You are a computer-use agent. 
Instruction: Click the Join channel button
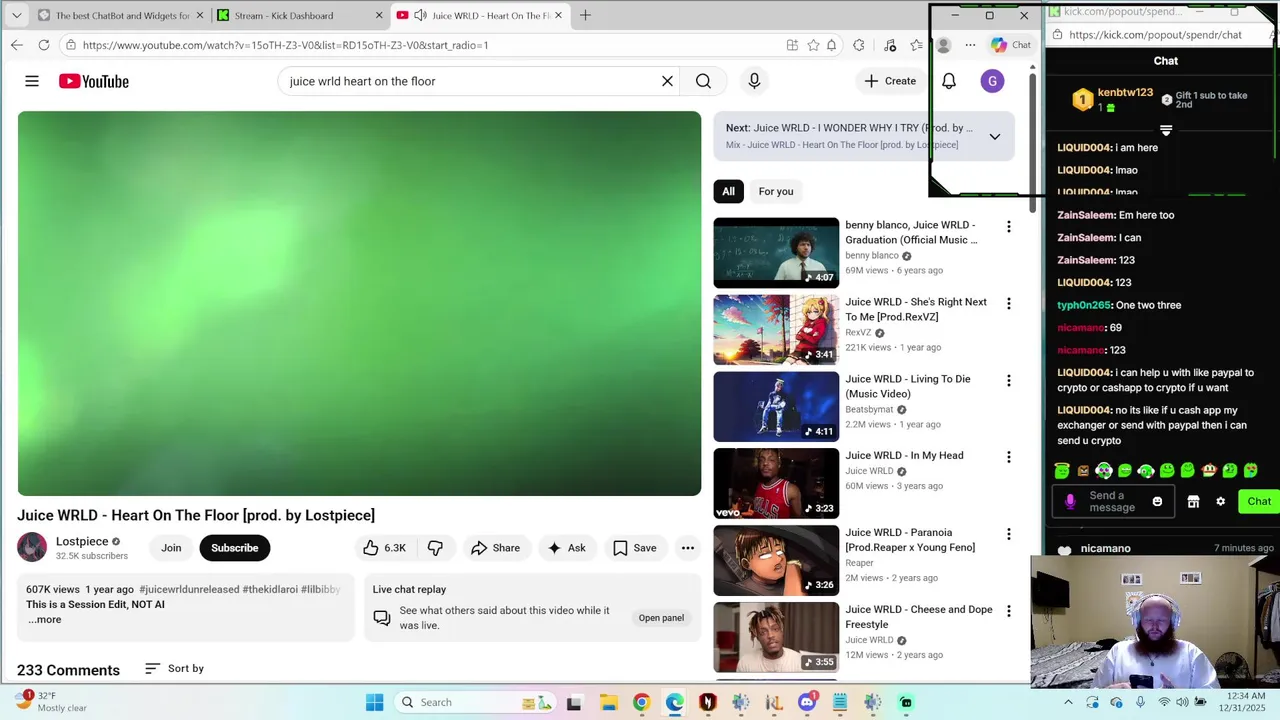(171, 548)
